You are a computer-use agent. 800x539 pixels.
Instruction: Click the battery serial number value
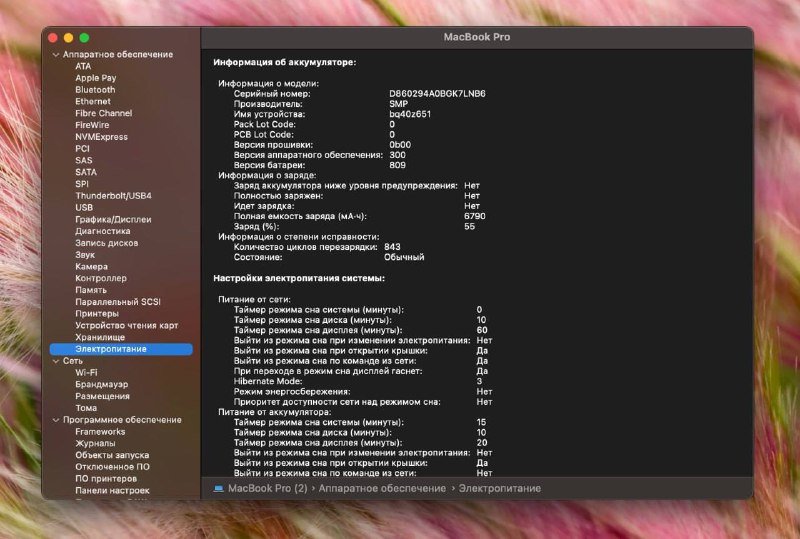[x=437, y=93]
